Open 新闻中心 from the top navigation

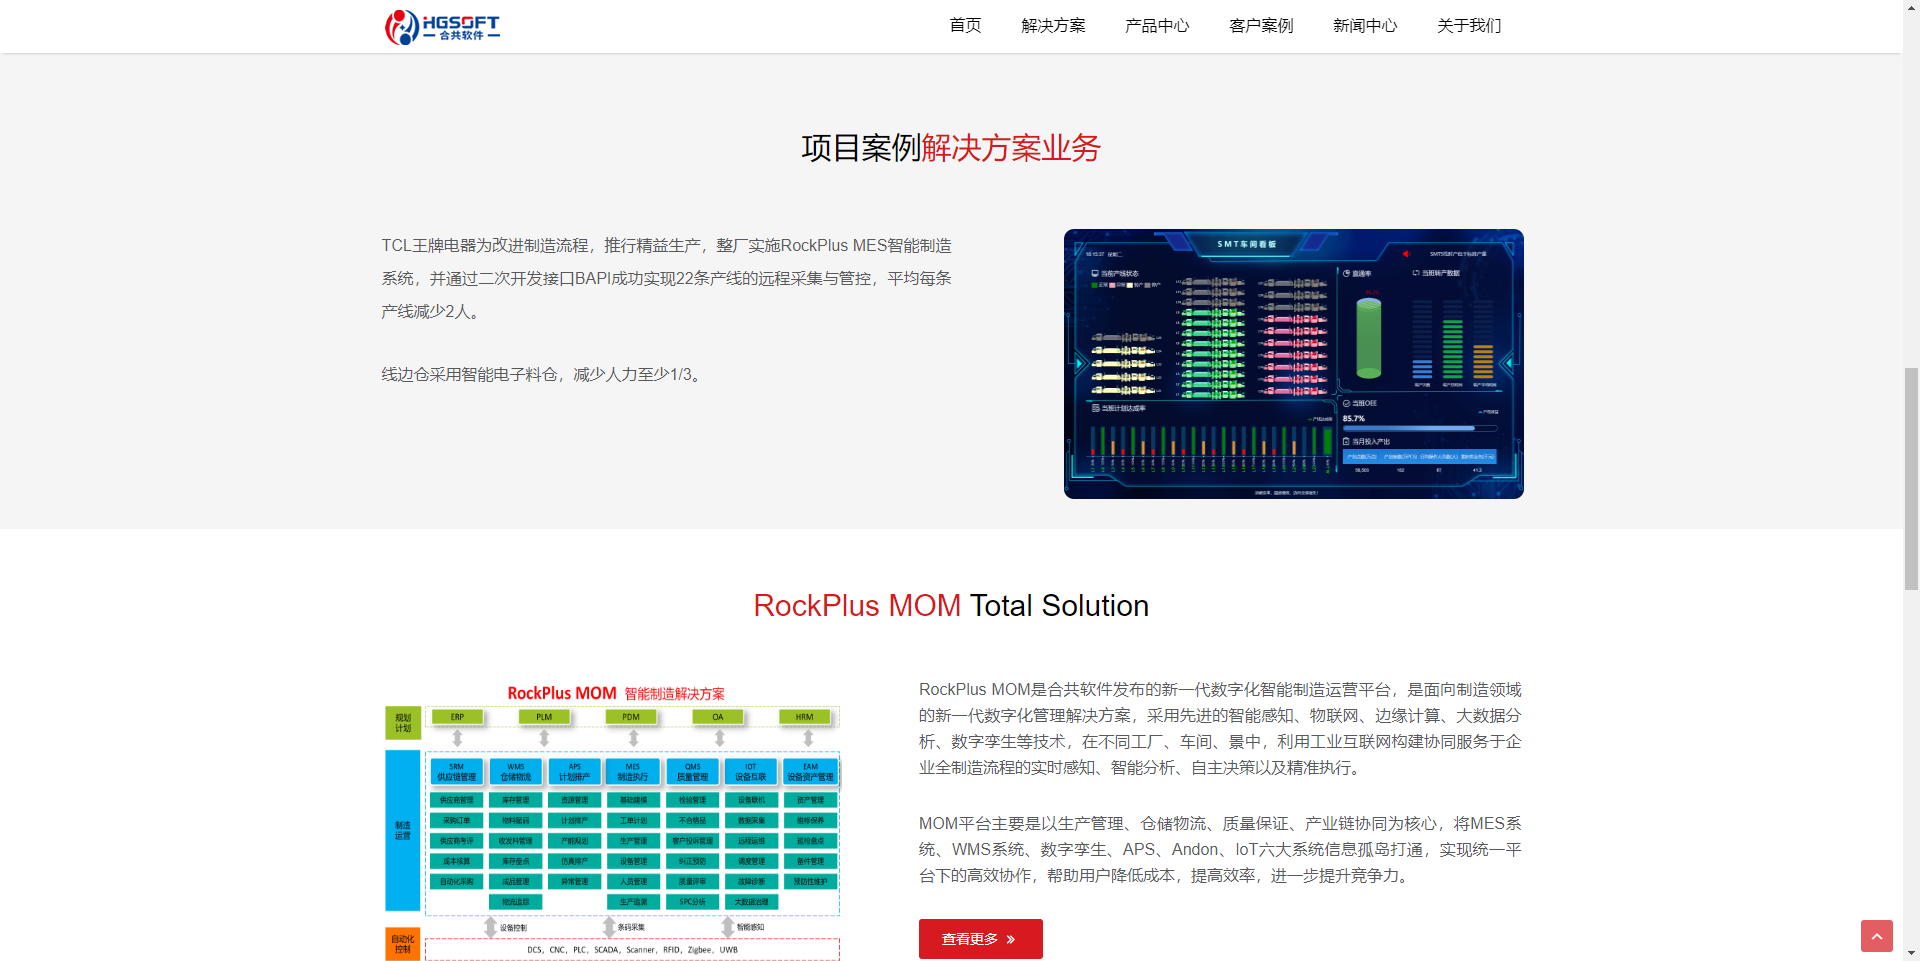1365,26
